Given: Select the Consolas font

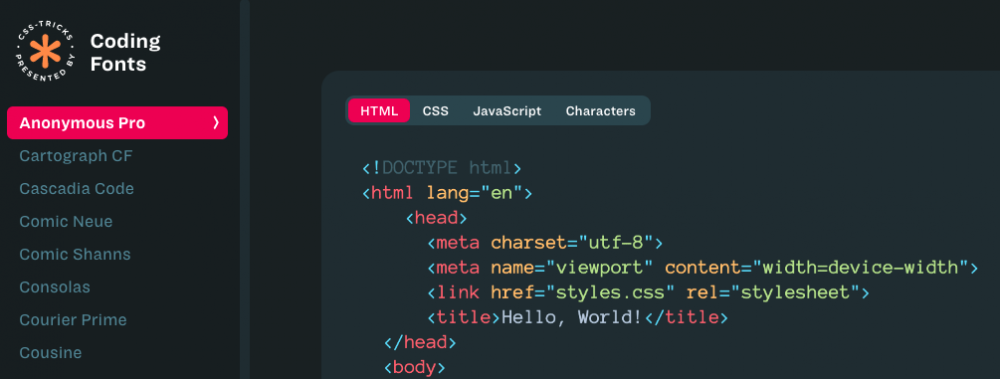Looking at the screenshot, I should pyautogui.click(x=55, y=287).
